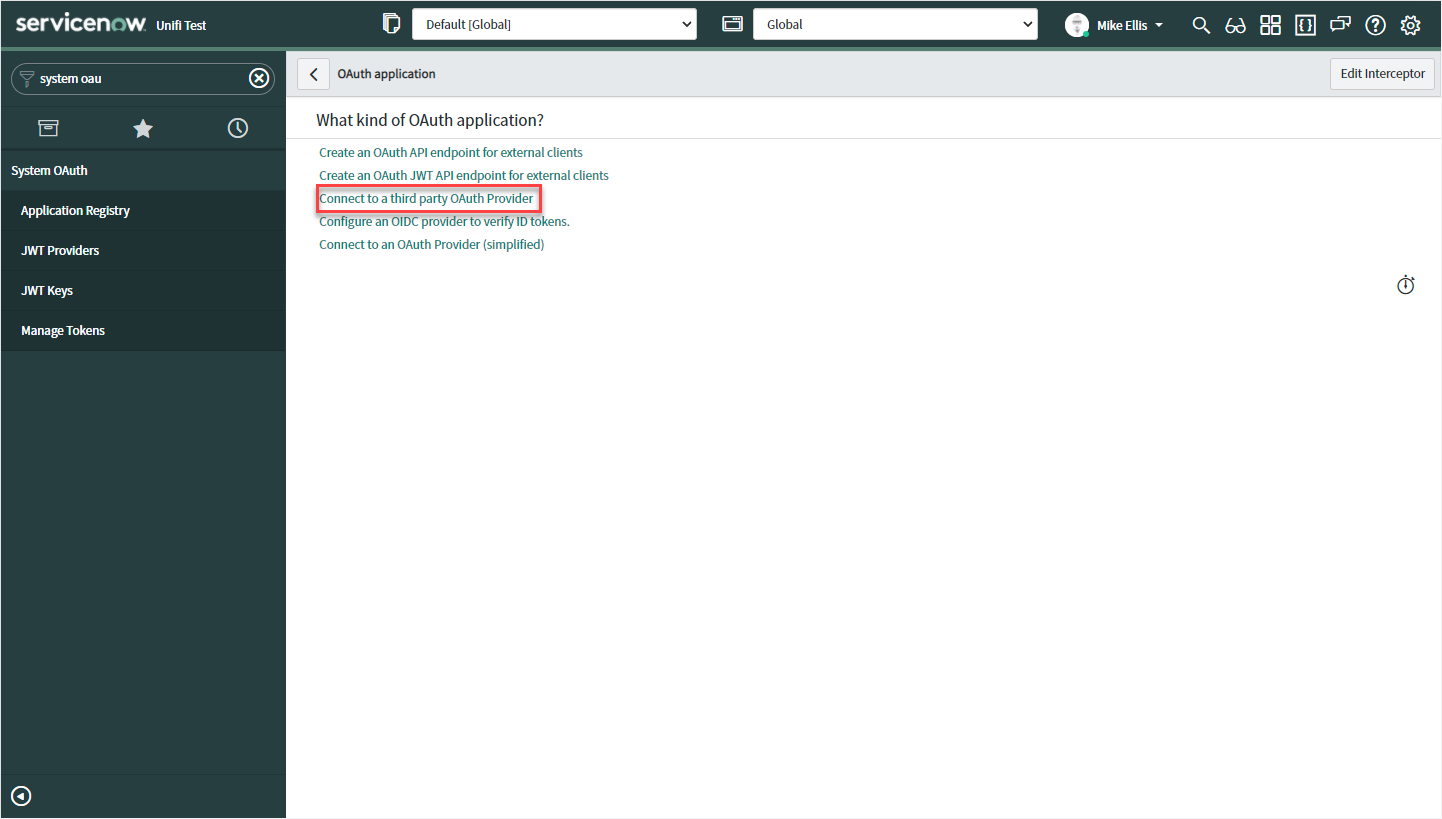Click the filter funnel icon in navigator
Screen dimensions: 1442x819
(27, 78)
